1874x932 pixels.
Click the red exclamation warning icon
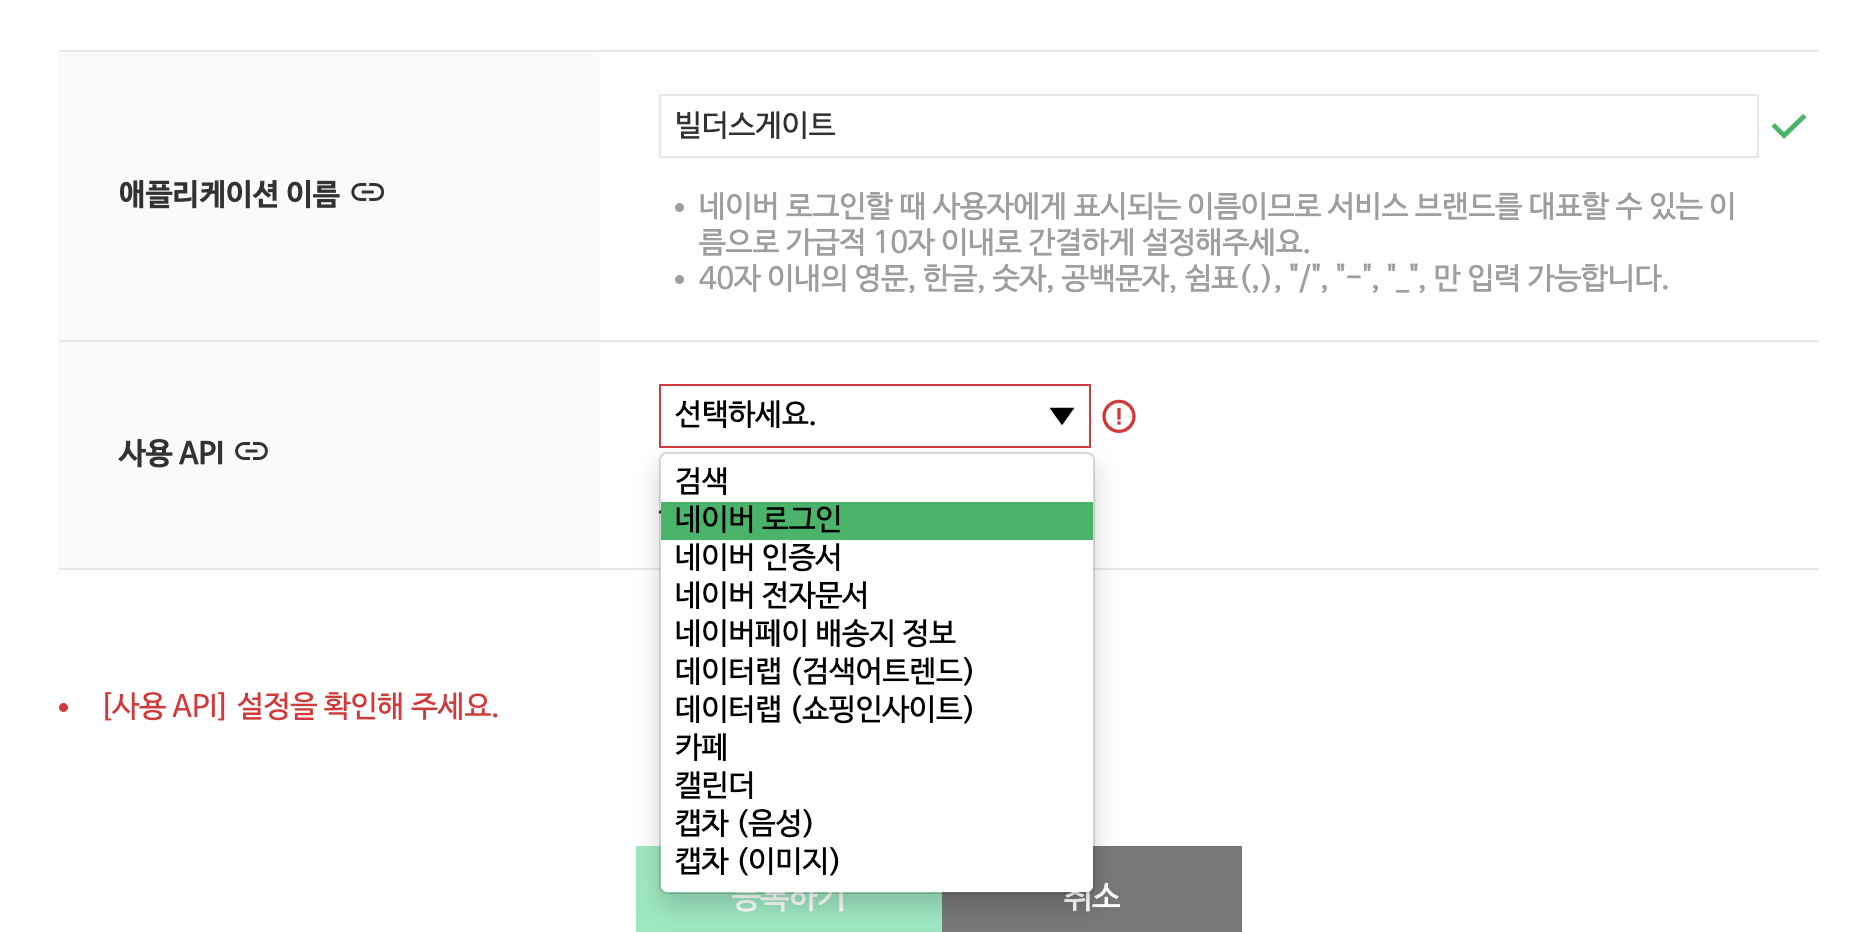[x=1121, y=417]
